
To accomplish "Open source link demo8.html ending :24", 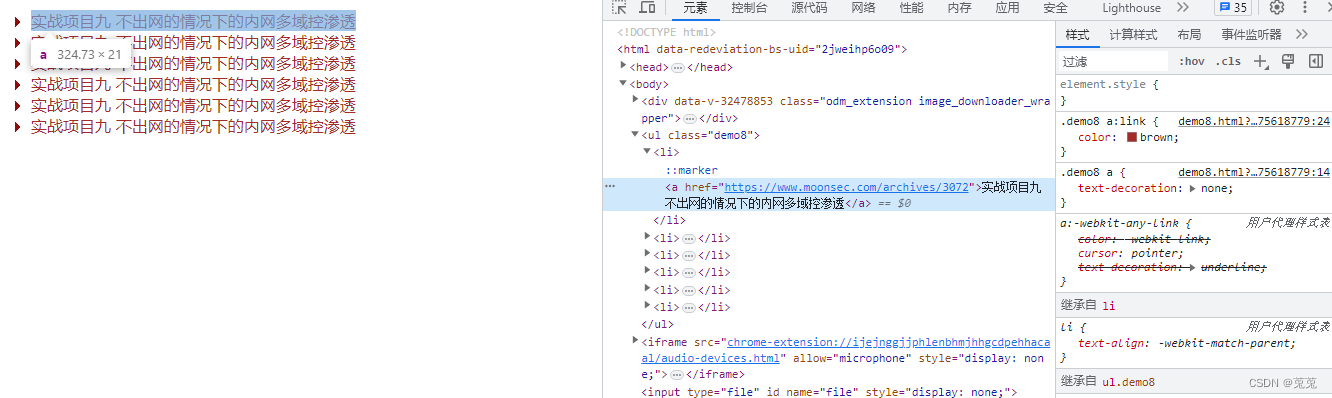I will click(x=1254, y=121).
